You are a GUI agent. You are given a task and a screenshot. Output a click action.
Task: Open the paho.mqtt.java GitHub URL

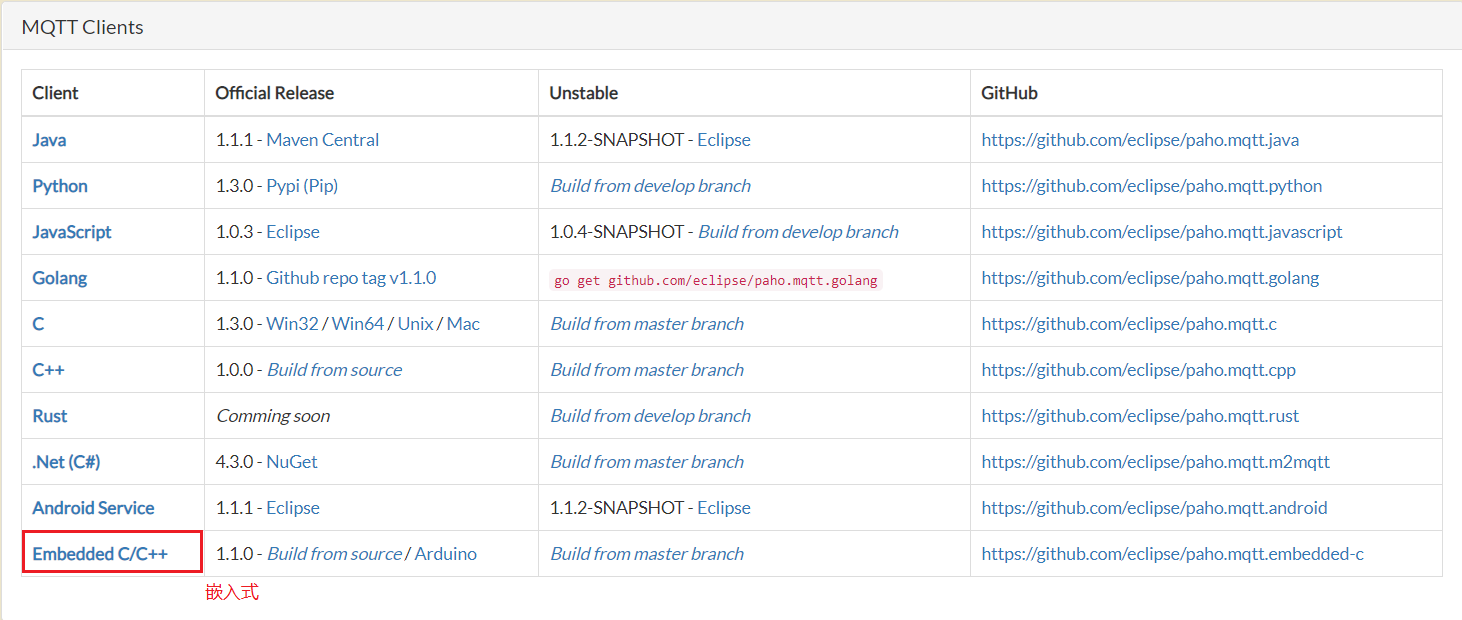coord(1140,140)
